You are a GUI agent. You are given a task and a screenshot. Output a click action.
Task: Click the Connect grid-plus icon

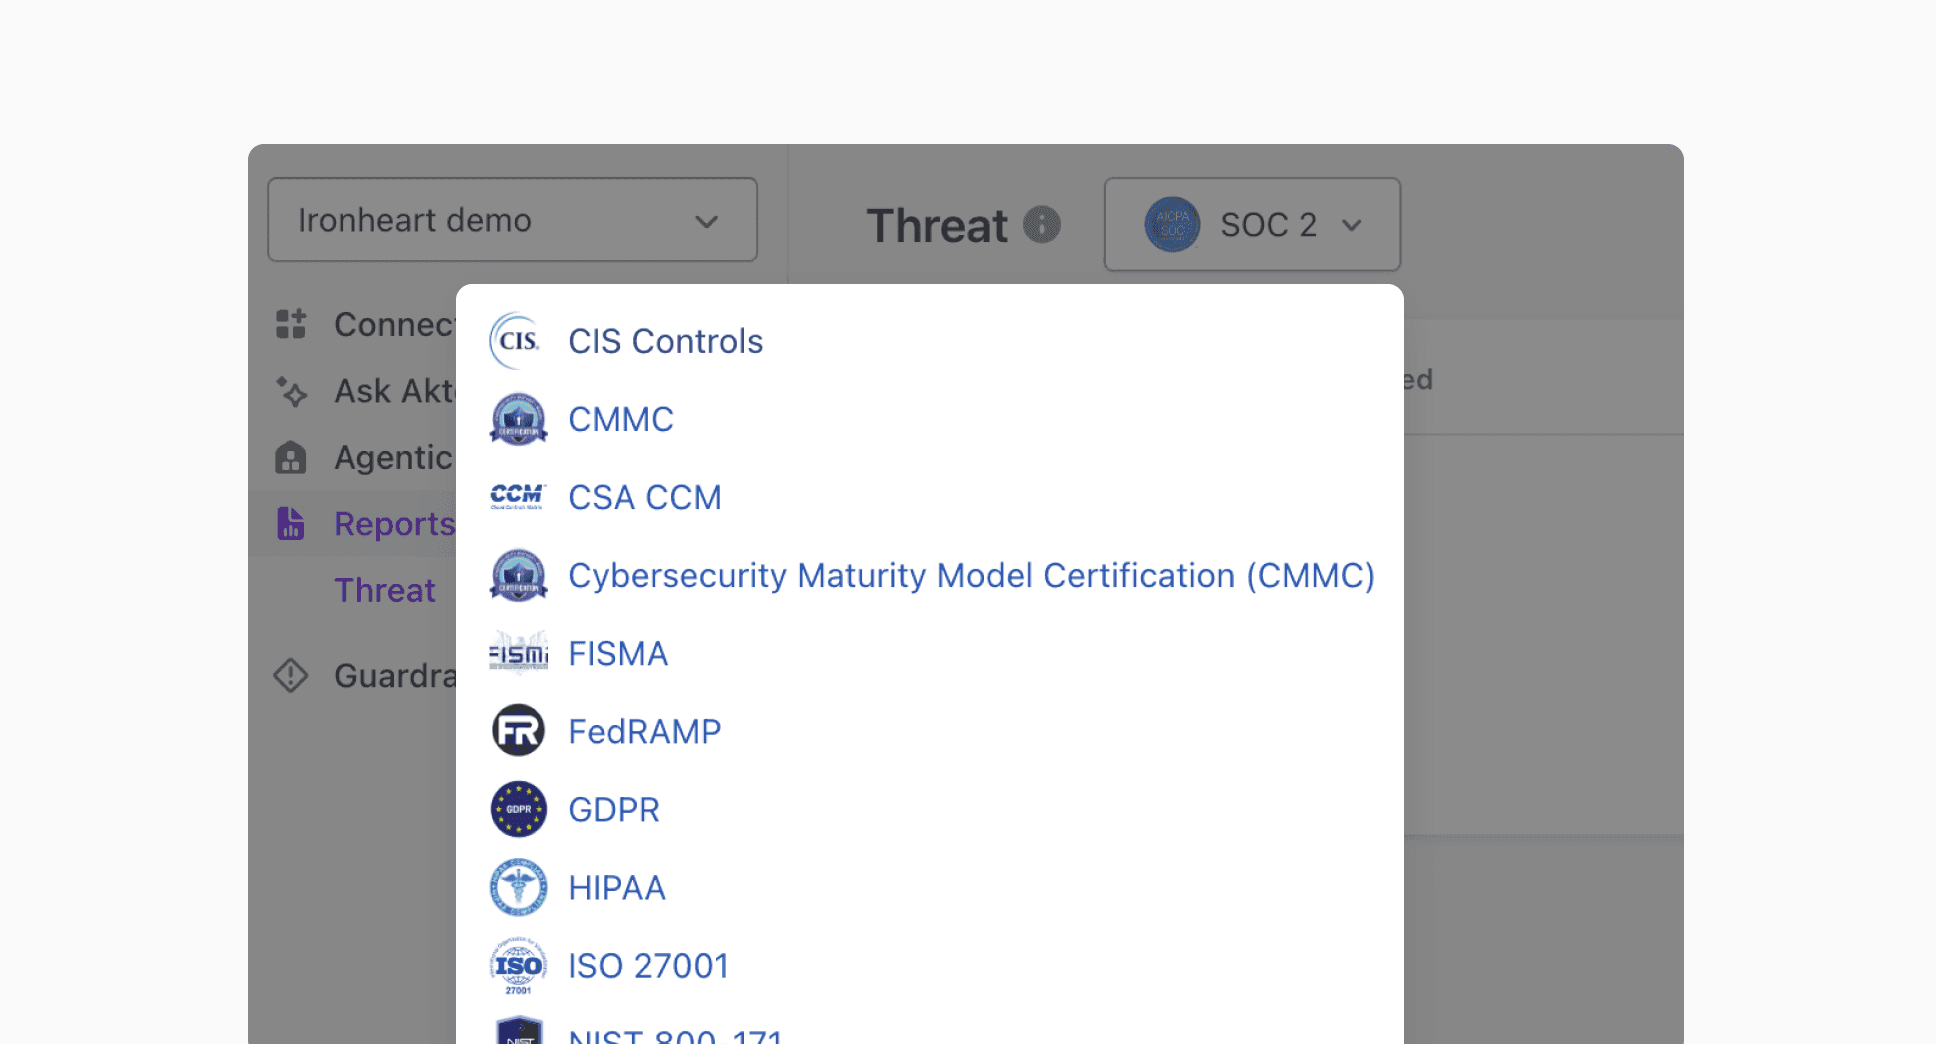[291, 324]
